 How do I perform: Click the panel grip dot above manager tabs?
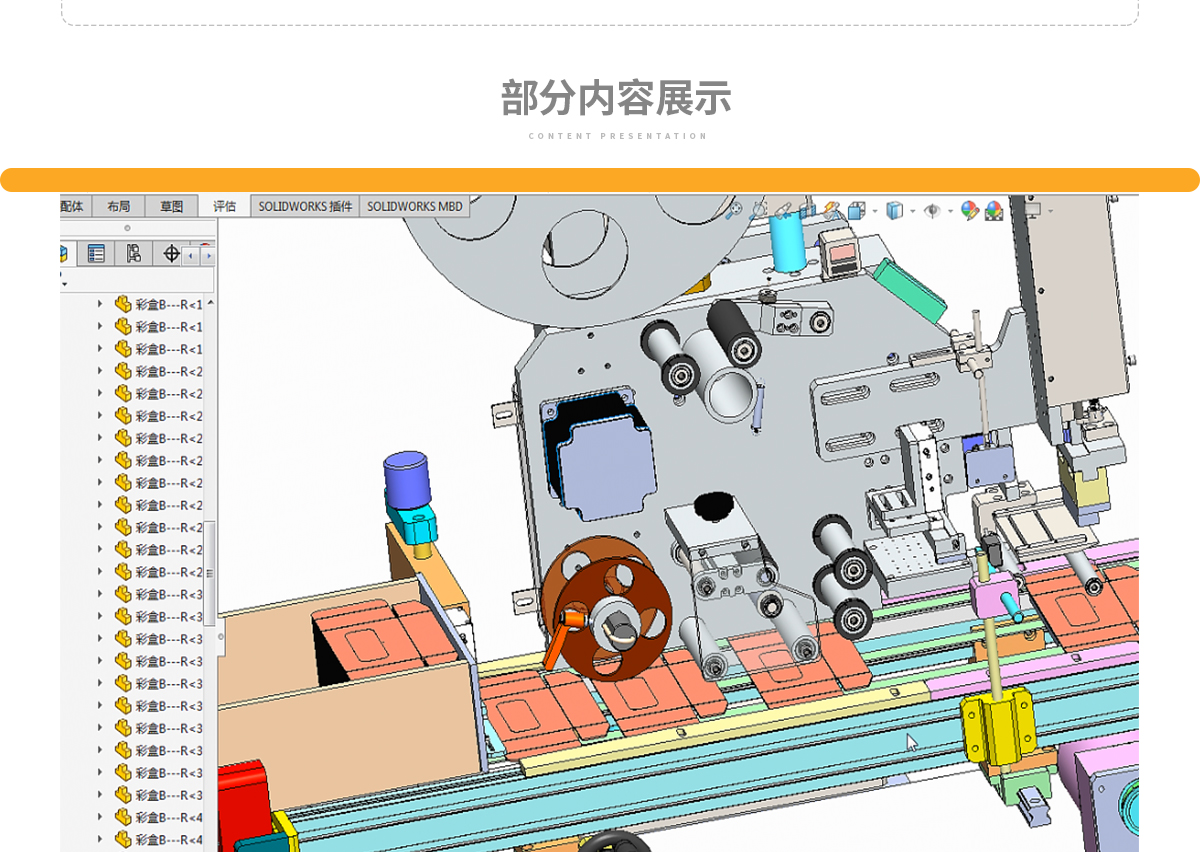(x=127, y=228)
